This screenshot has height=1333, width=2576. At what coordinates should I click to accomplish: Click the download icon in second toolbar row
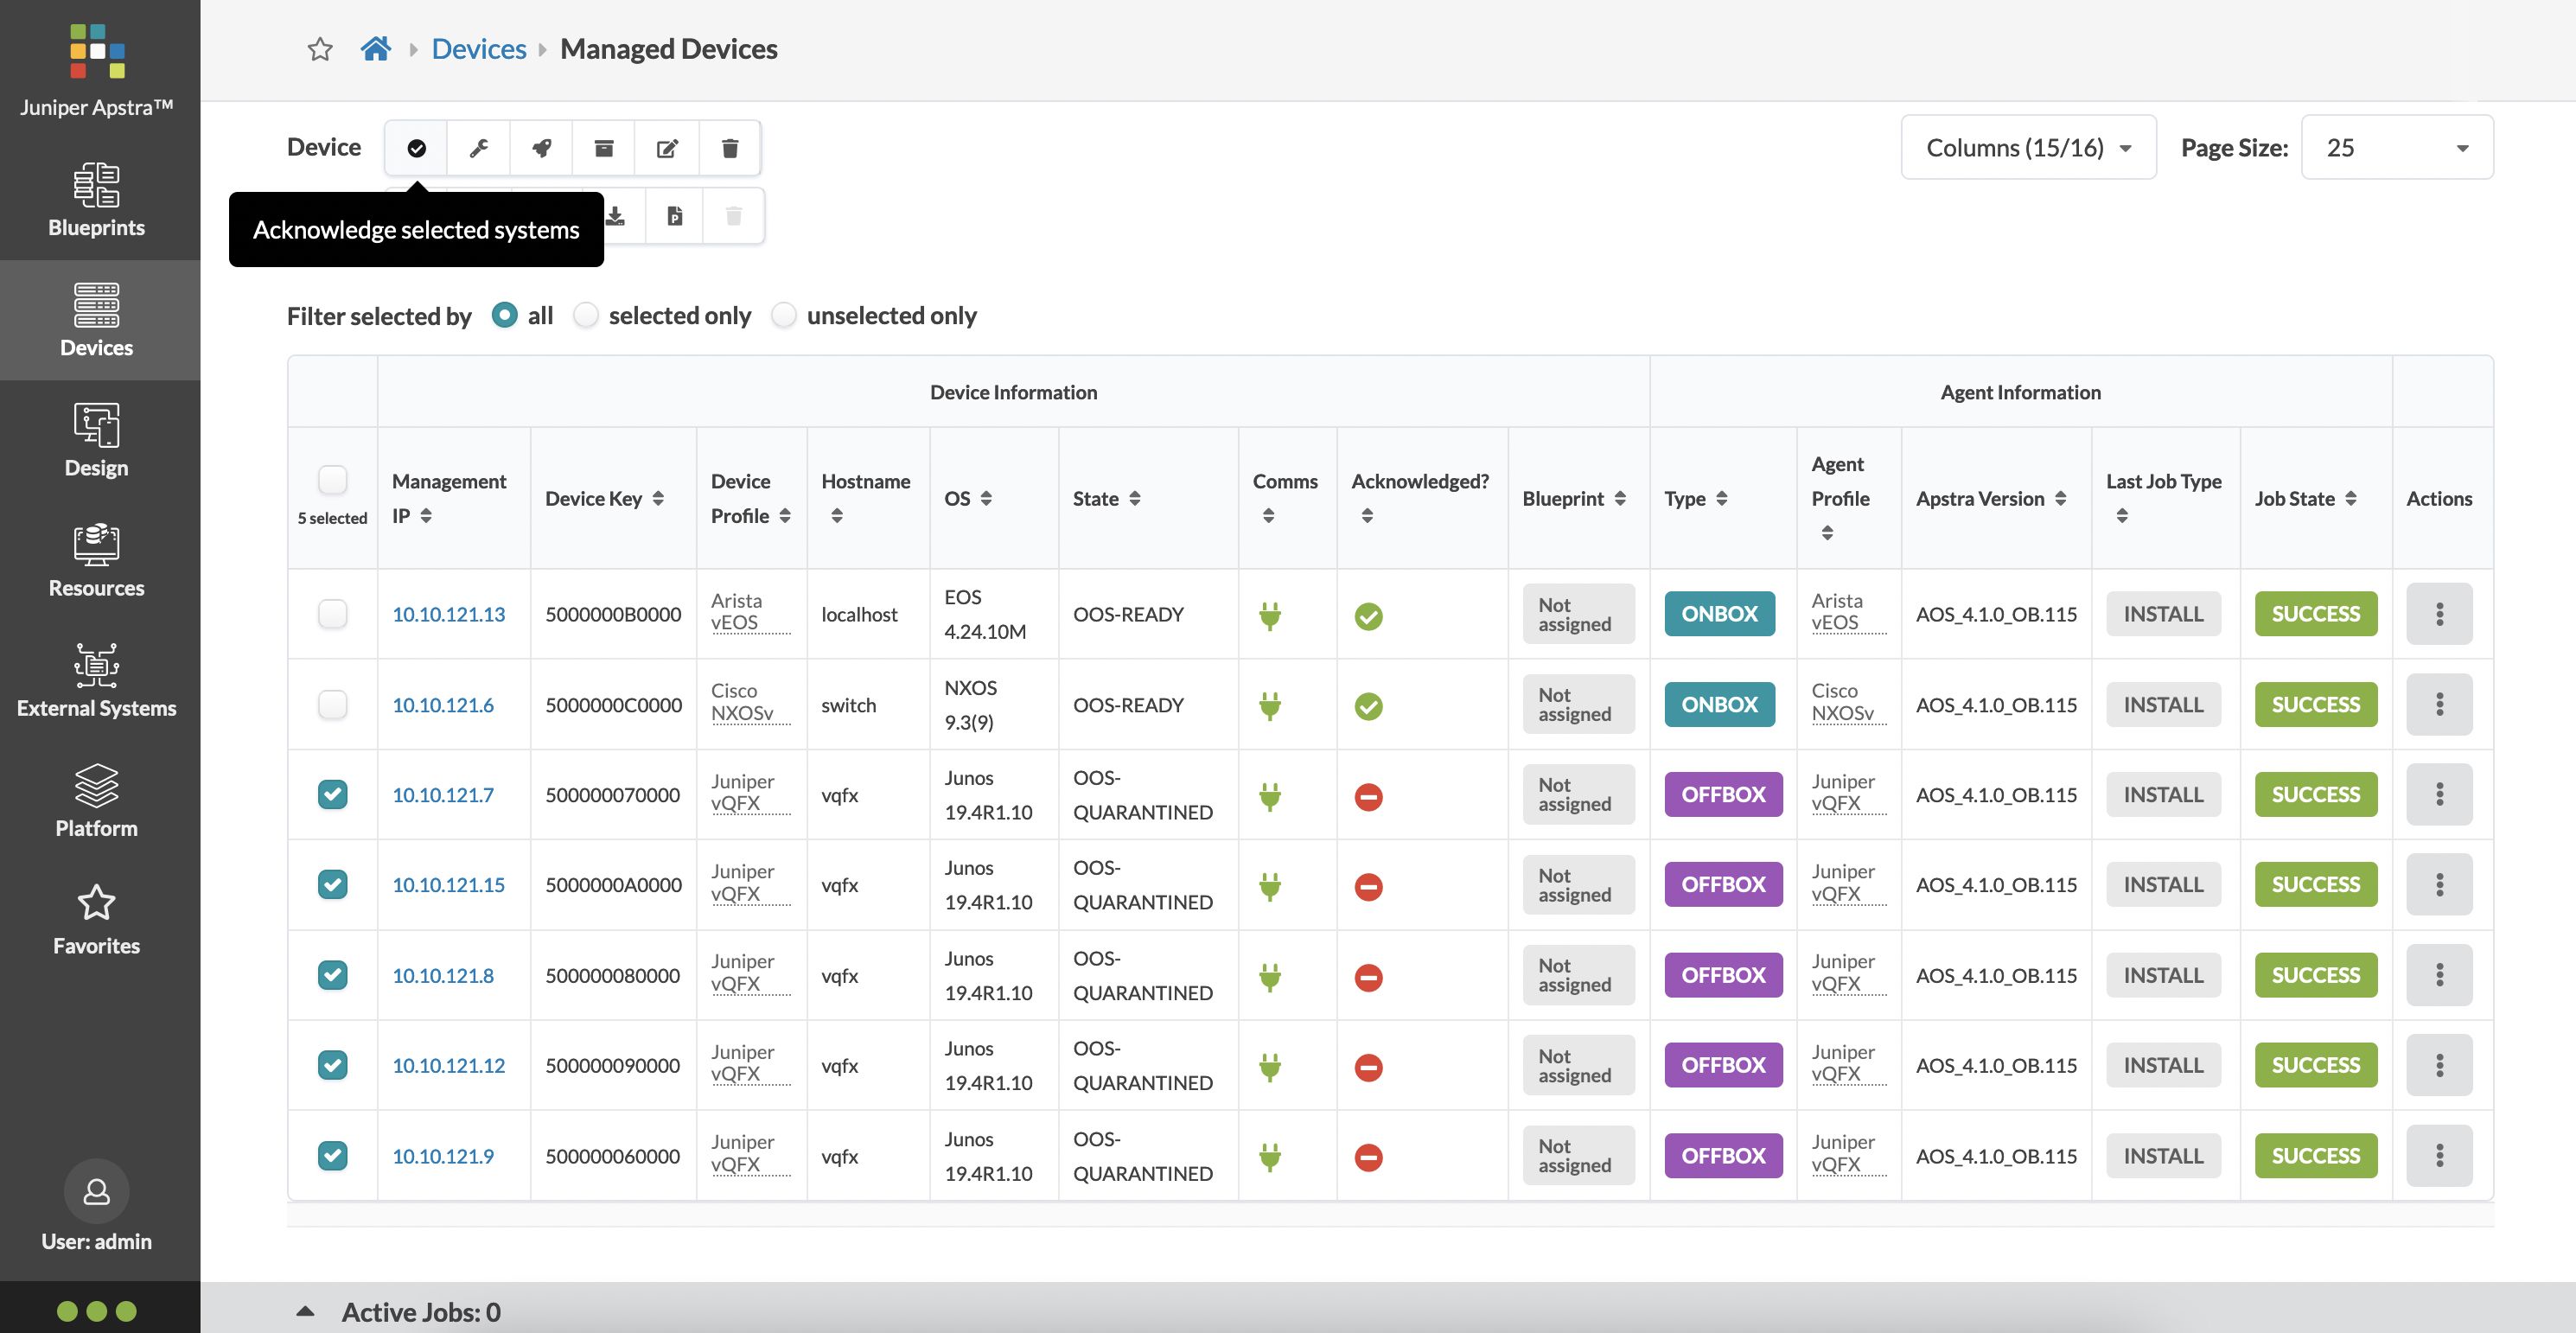tap(616, 216)
